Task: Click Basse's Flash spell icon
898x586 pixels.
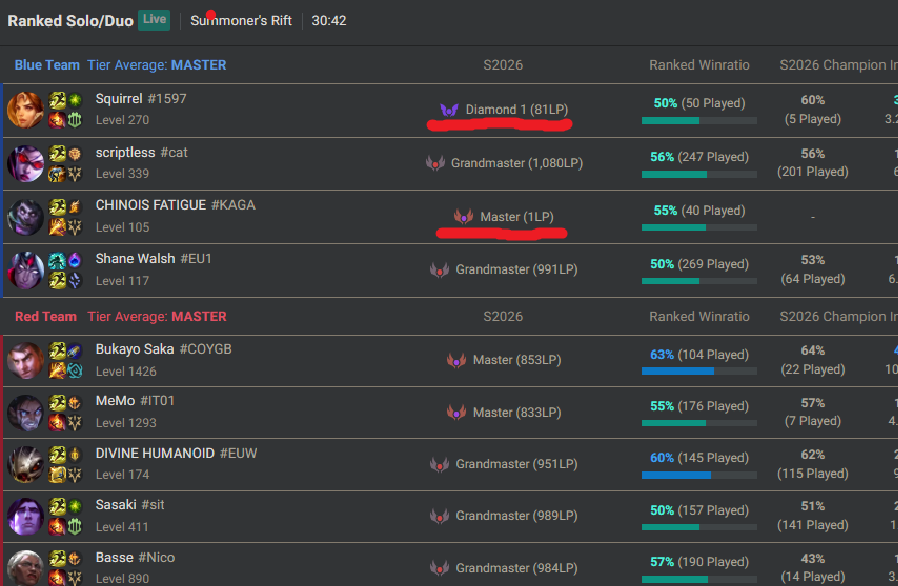Action: coord(57,558)
